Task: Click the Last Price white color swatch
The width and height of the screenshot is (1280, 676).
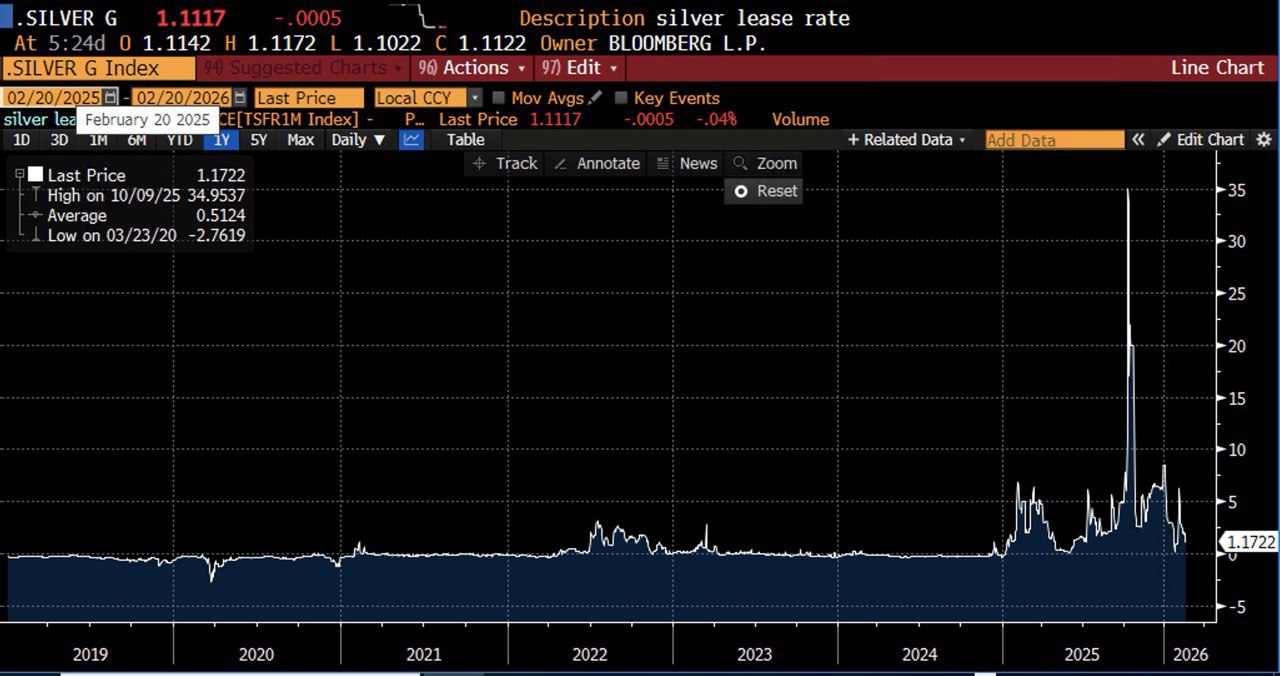Action: 35,175
